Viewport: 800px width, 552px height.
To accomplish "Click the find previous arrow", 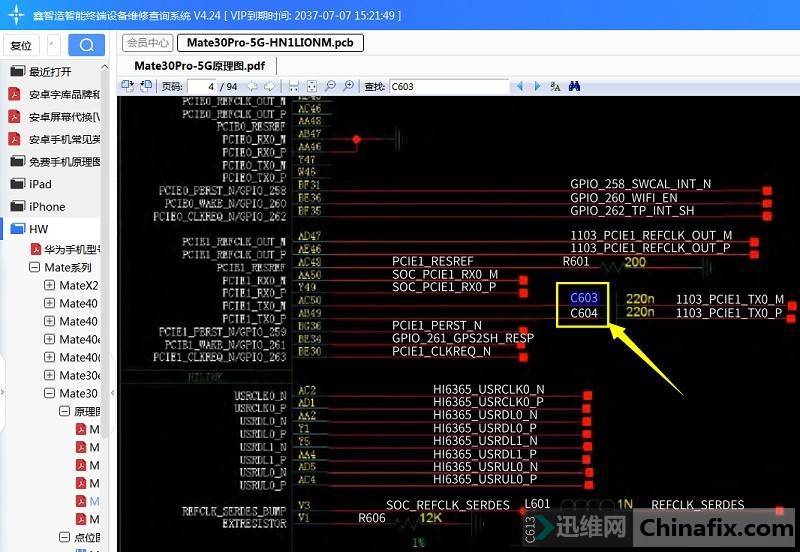I will [519, 87].
